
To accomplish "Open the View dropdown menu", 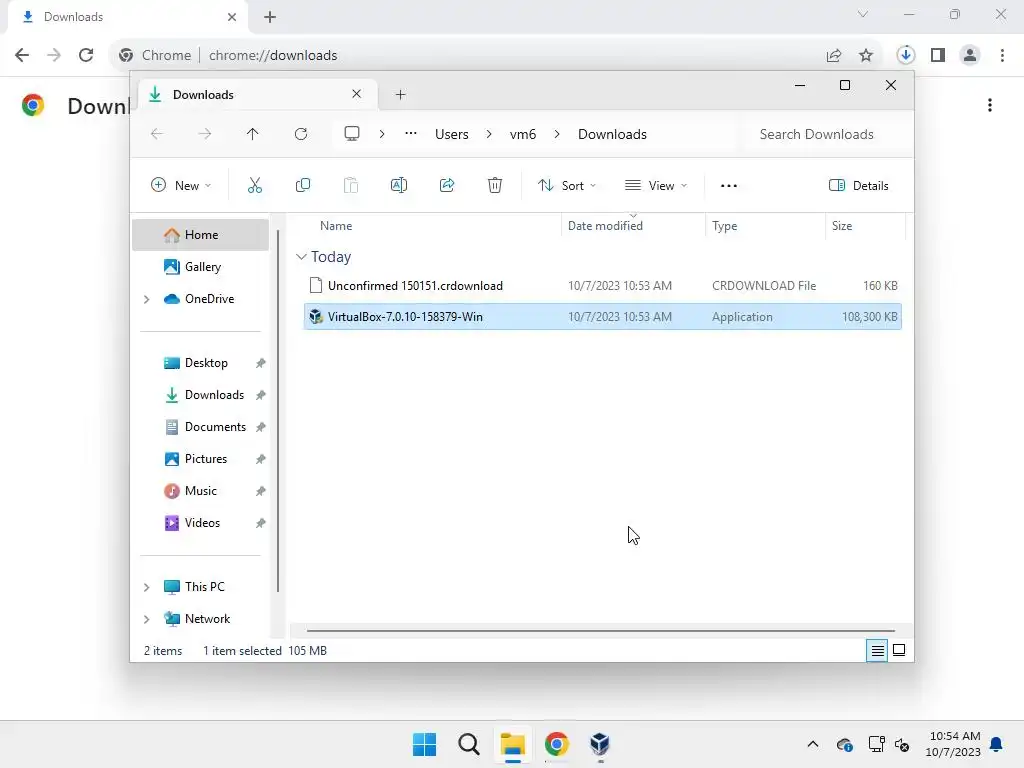I will pos(656,185).
